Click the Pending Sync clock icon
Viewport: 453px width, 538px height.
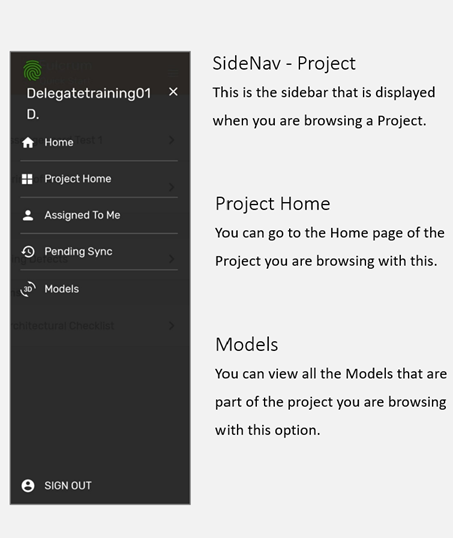click(x=28, y=252)
